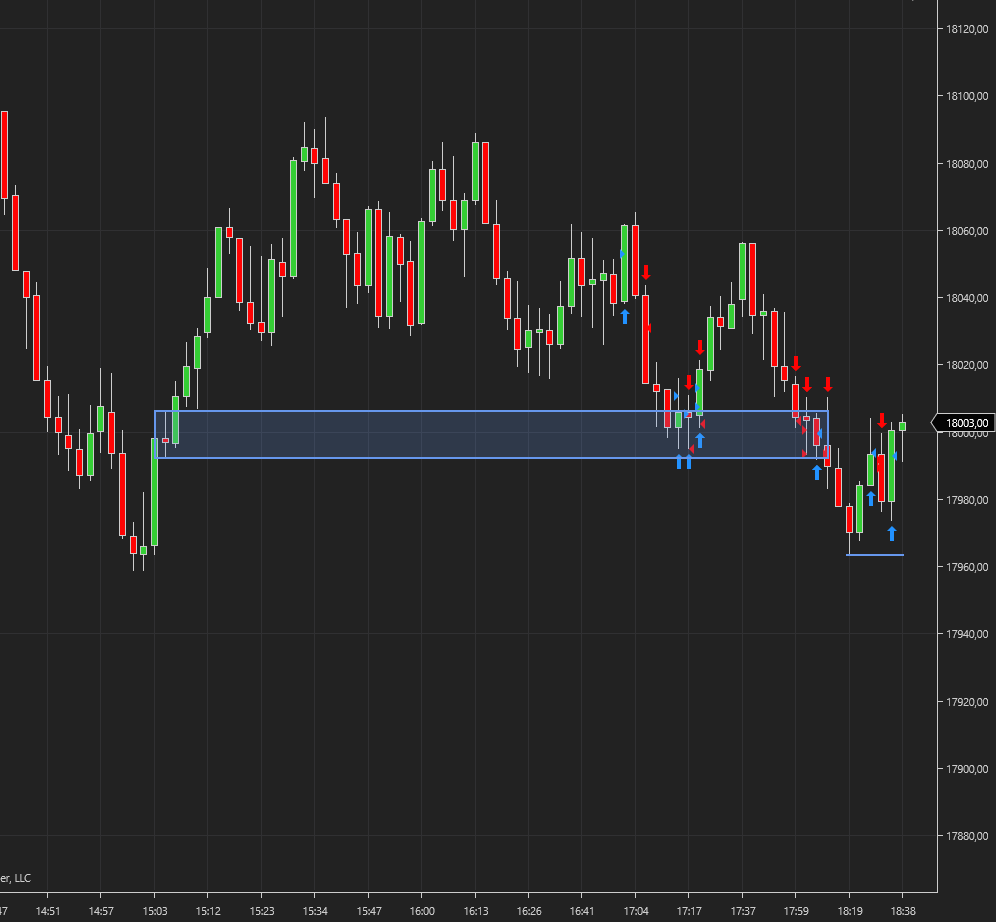Click the 17900,00 price axis label
This screenshot has width=996, height=922.
[x=967, y=769]
